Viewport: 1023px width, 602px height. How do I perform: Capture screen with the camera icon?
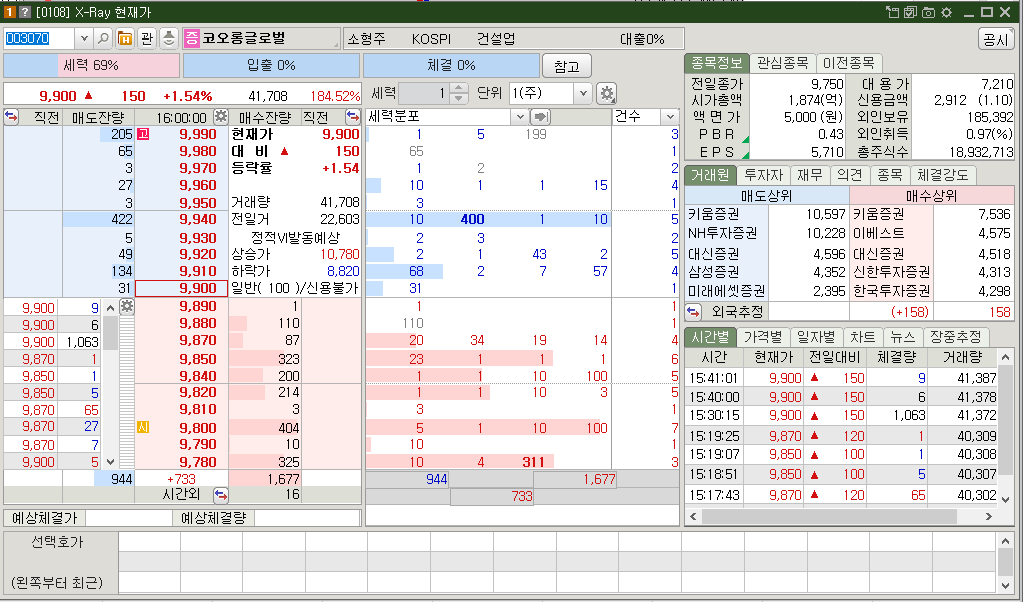click(928, 12)
